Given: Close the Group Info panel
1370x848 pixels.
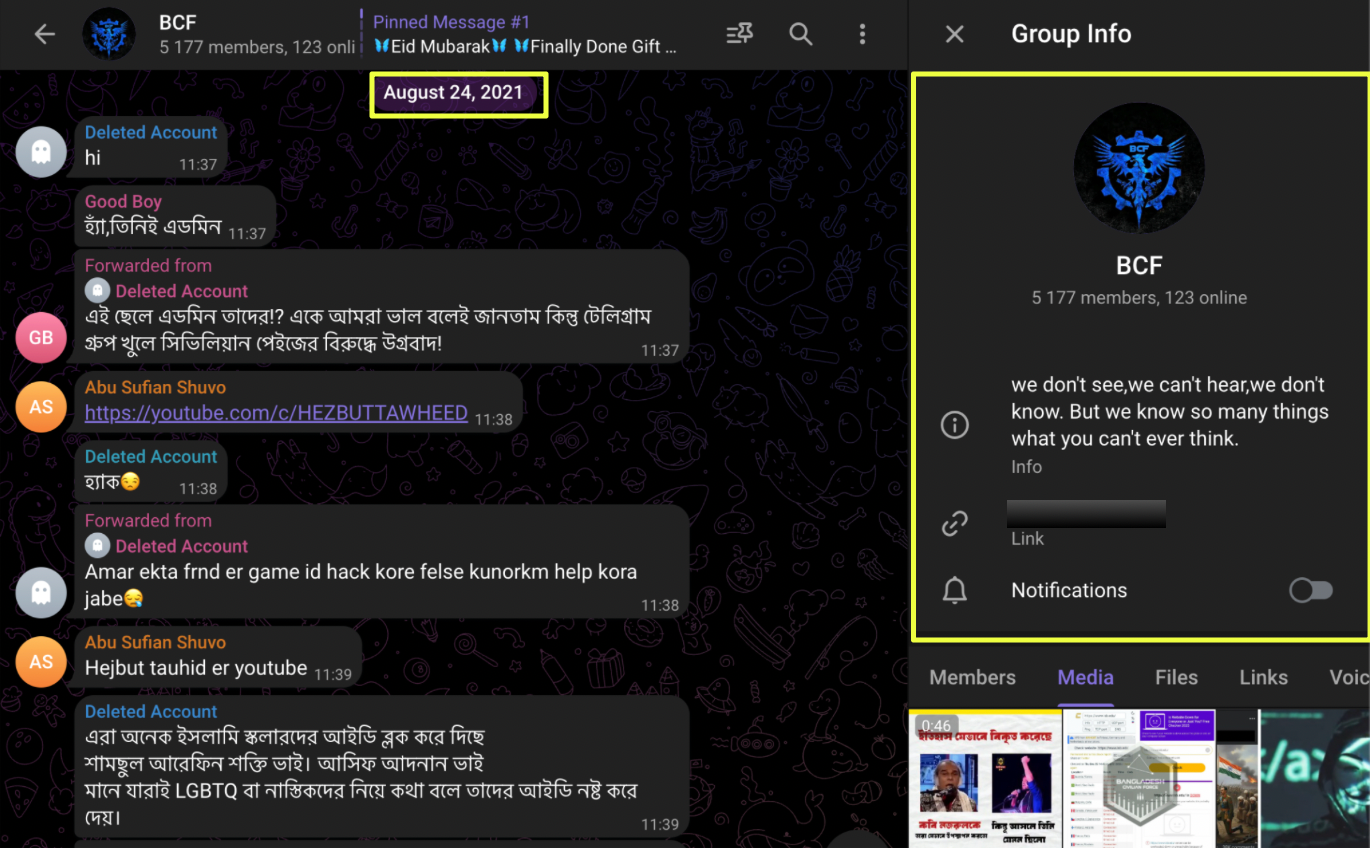Looking at the screenshot, I should [954, 34].
